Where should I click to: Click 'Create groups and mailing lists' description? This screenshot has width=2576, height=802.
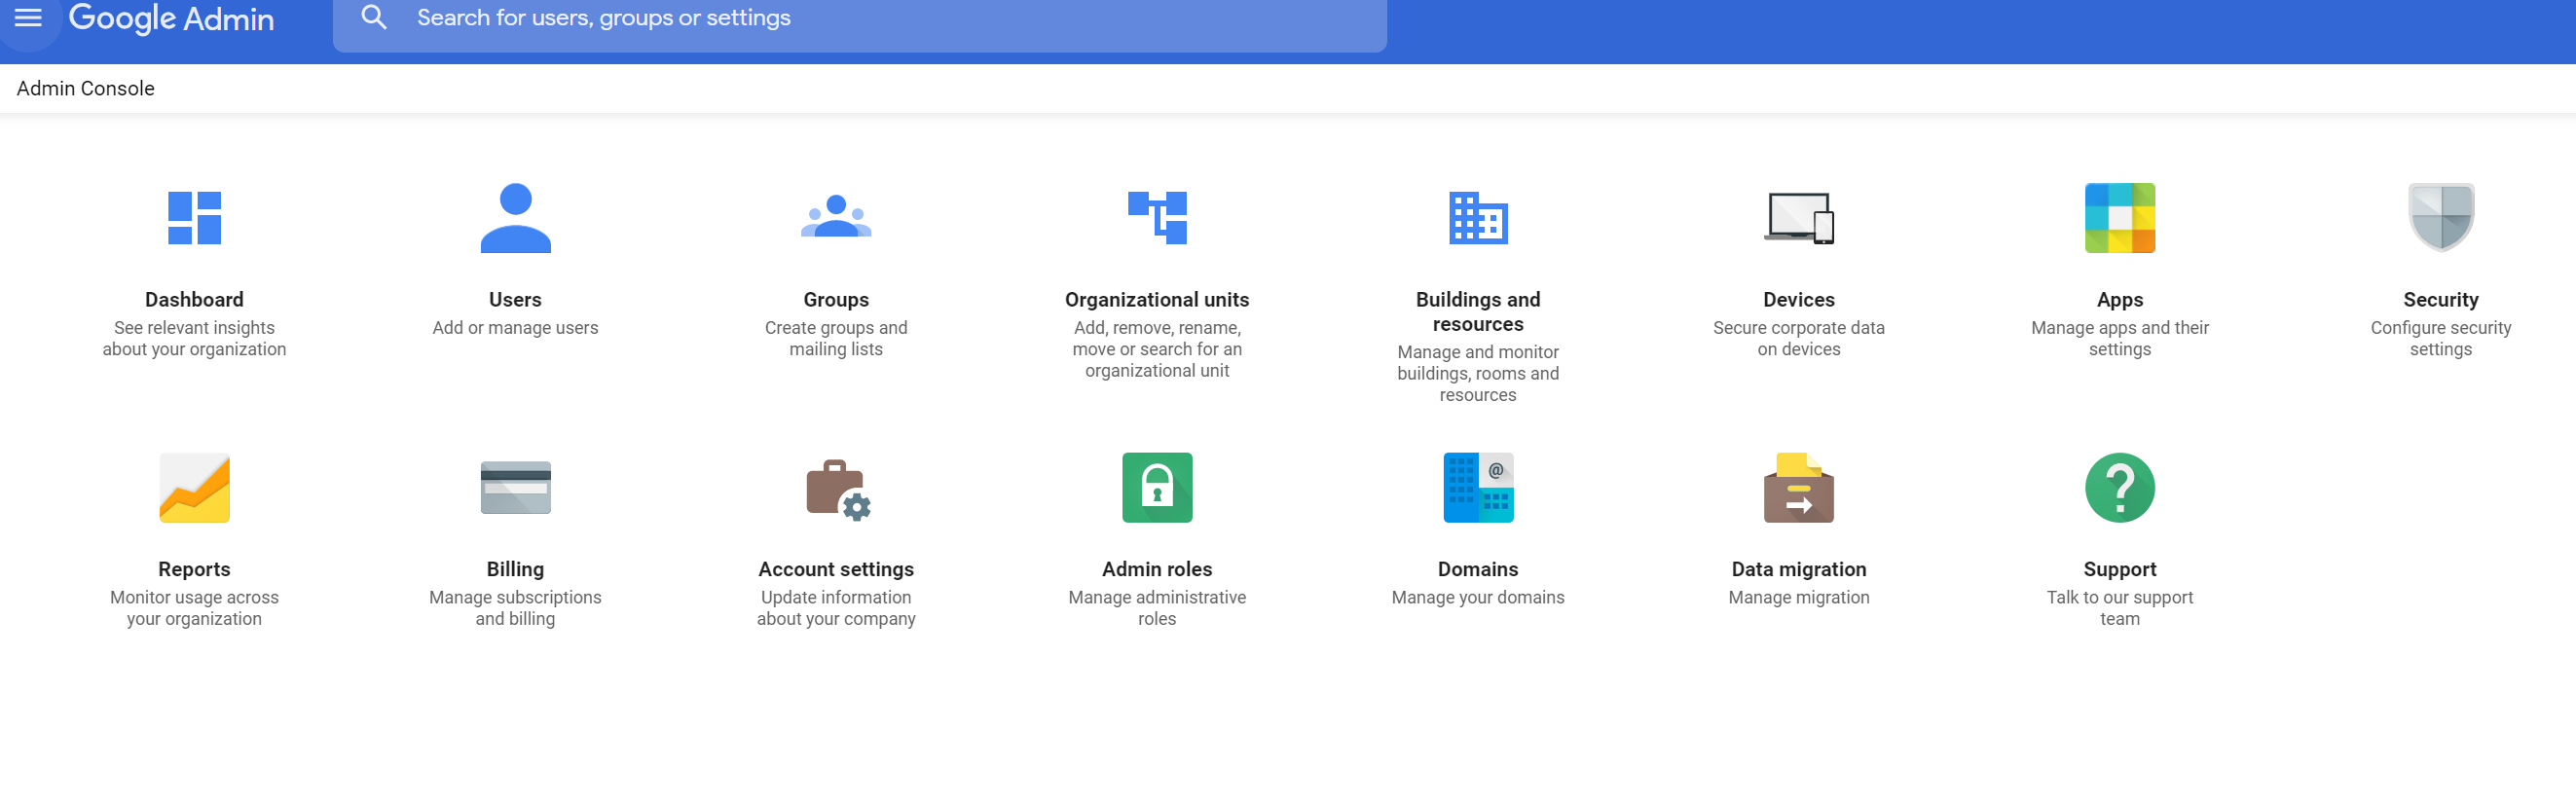pyautogui.click(x=836, y=338)
